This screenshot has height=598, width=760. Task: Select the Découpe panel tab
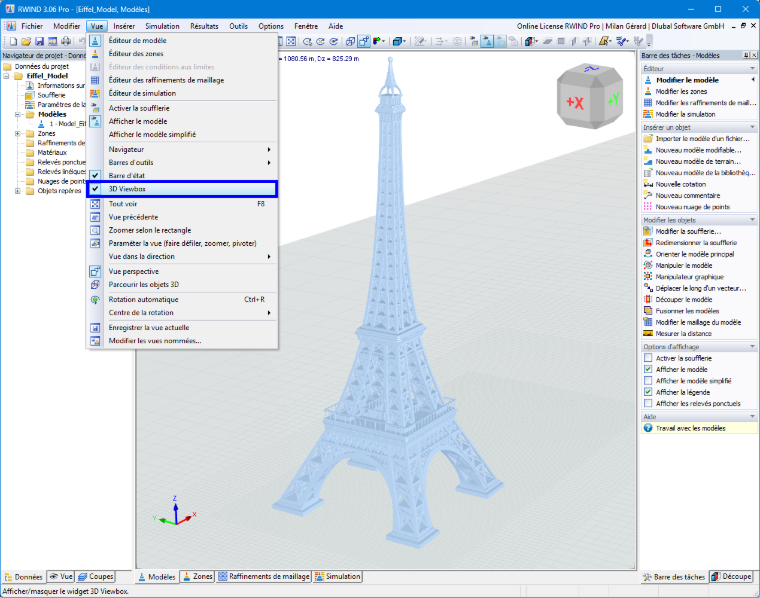point(732,577)
